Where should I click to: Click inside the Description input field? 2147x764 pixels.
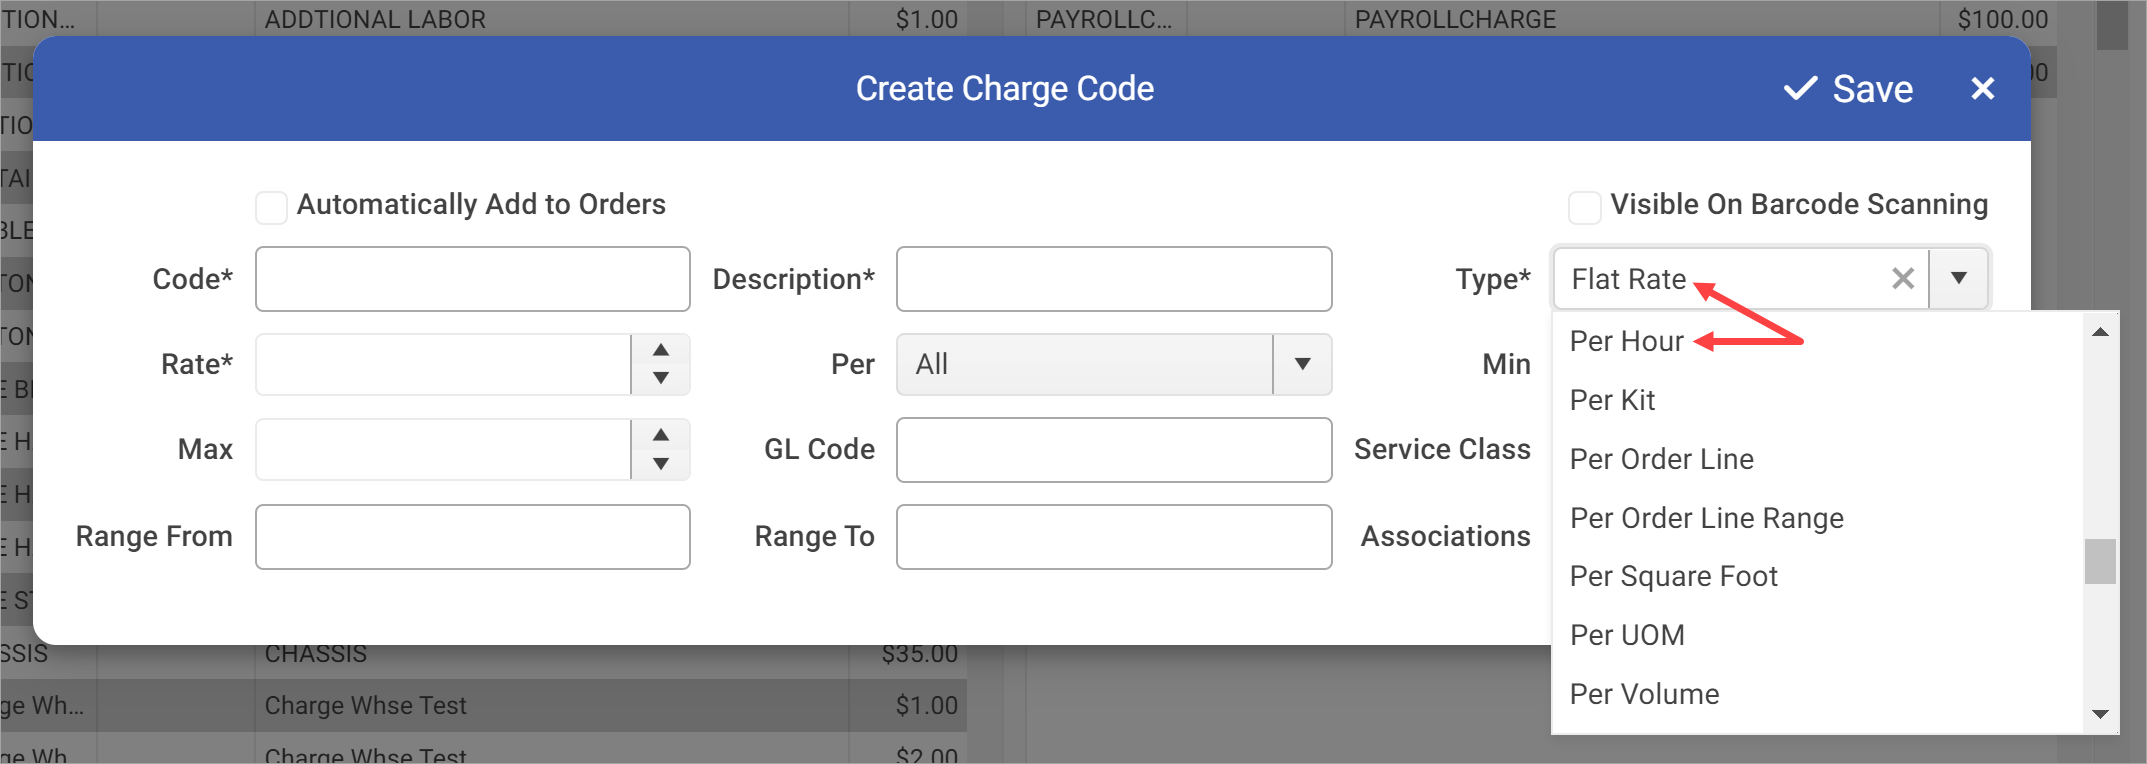tap(1113, 279)
